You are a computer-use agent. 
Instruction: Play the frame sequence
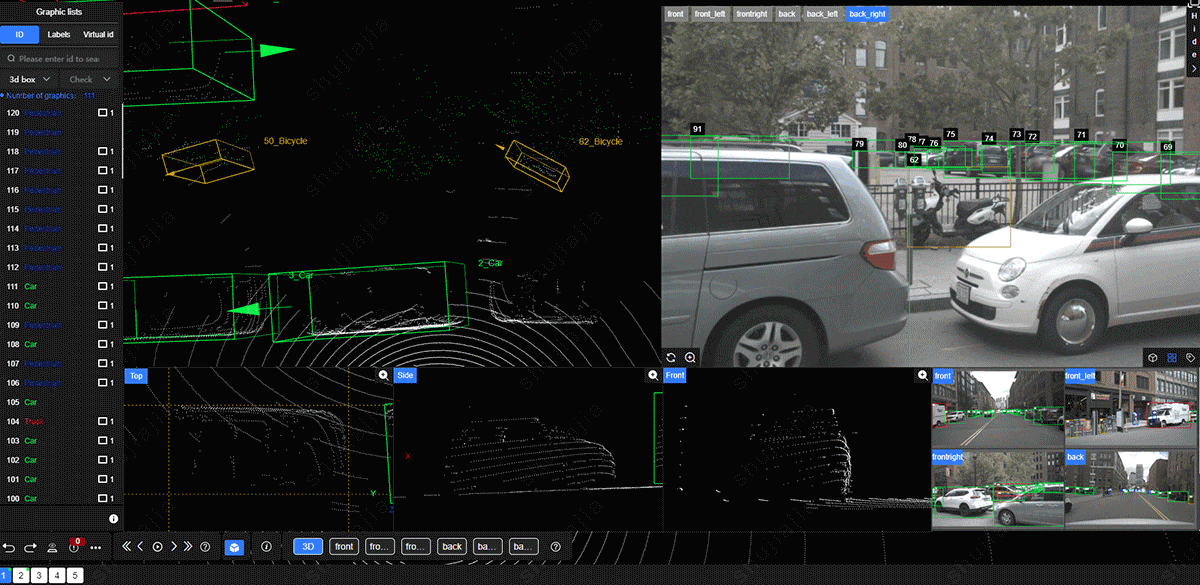[157, 547]
